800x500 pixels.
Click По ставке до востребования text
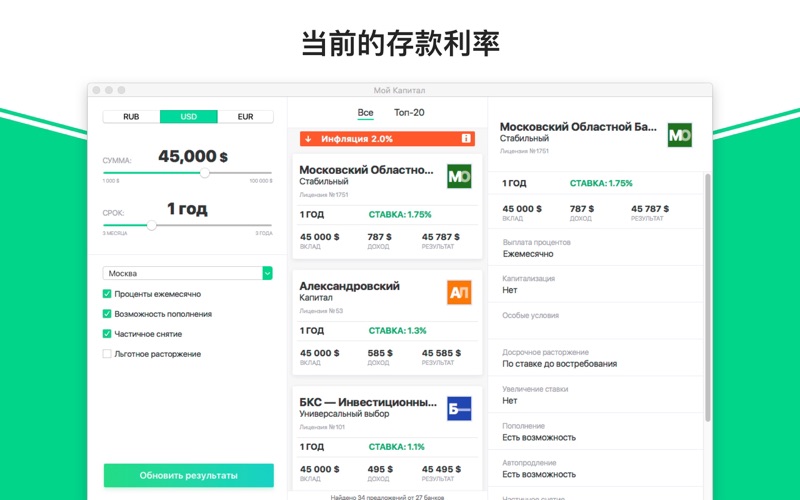click(560, 364)
